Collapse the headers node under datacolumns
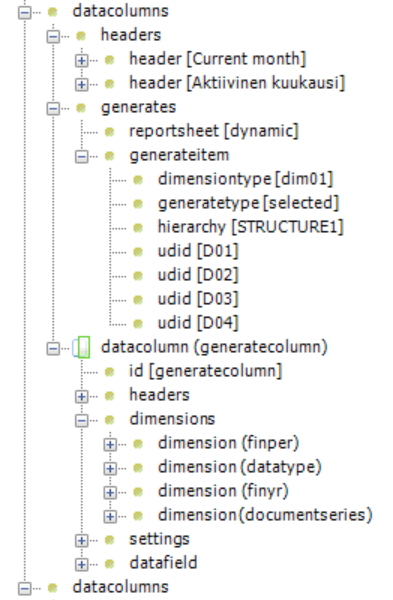This screenshot has width=393, height=600. point(53,37)
